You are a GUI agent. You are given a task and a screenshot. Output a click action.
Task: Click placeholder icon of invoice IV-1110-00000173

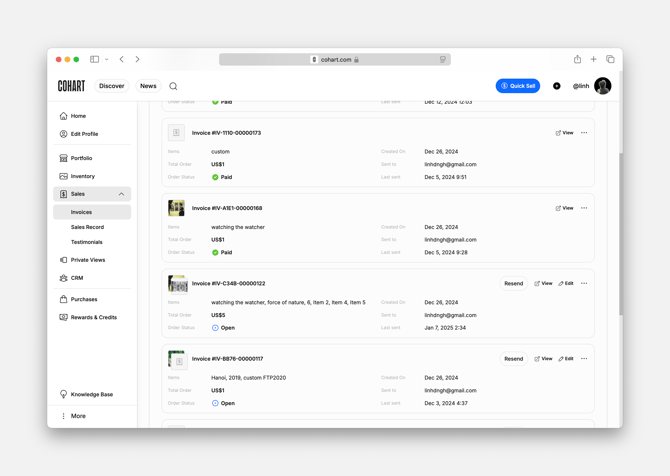(x=176, y=133)
